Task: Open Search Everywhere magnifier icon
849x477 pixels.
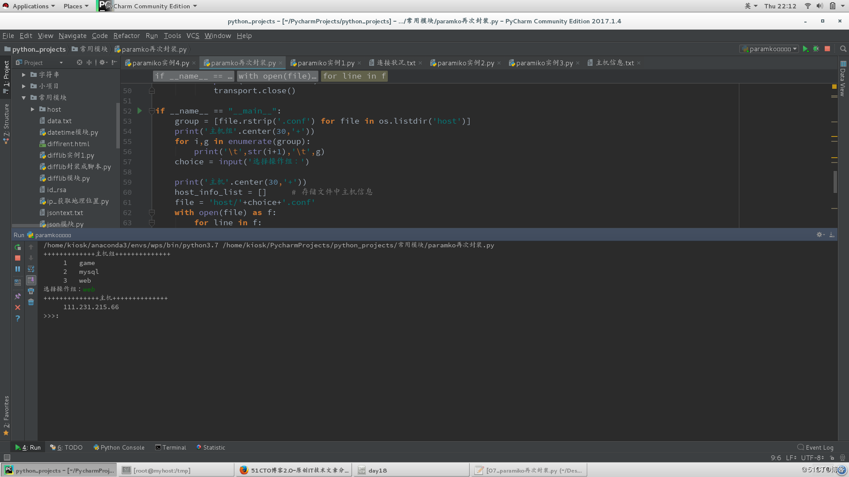Action: [843, 49]
